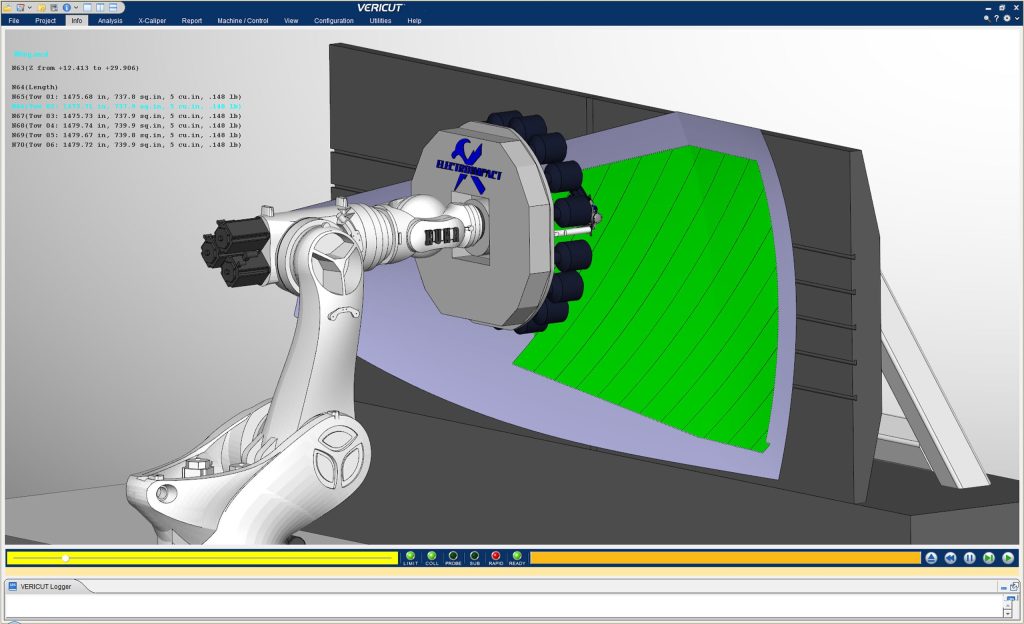Open the Analysis menu
1024x624 pixels.
(x=110, y=20)
